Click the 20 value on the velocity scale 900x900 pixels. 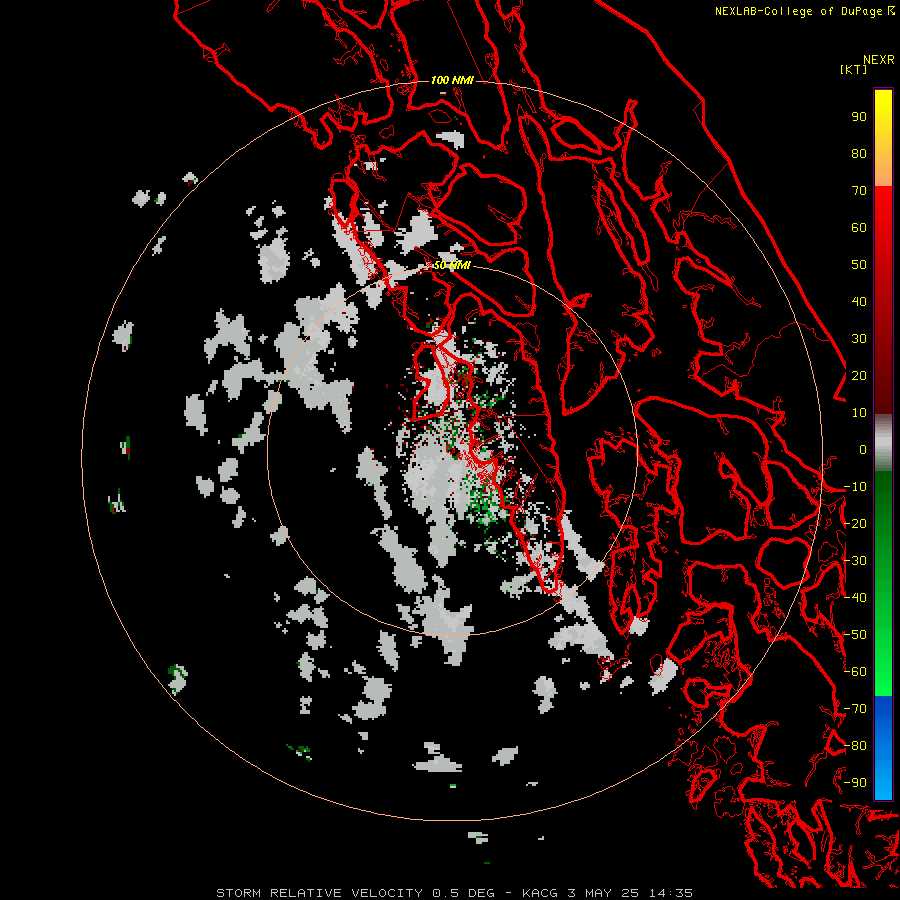859,376
